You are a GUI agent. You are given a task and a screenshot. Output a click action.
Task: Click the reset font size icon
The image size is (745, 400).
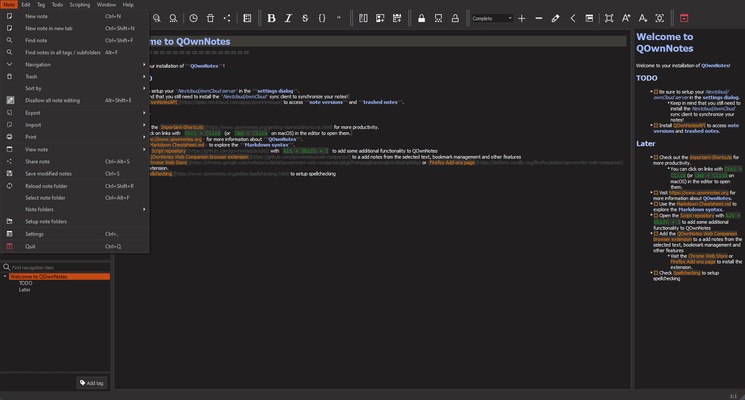tap(659, 18)
